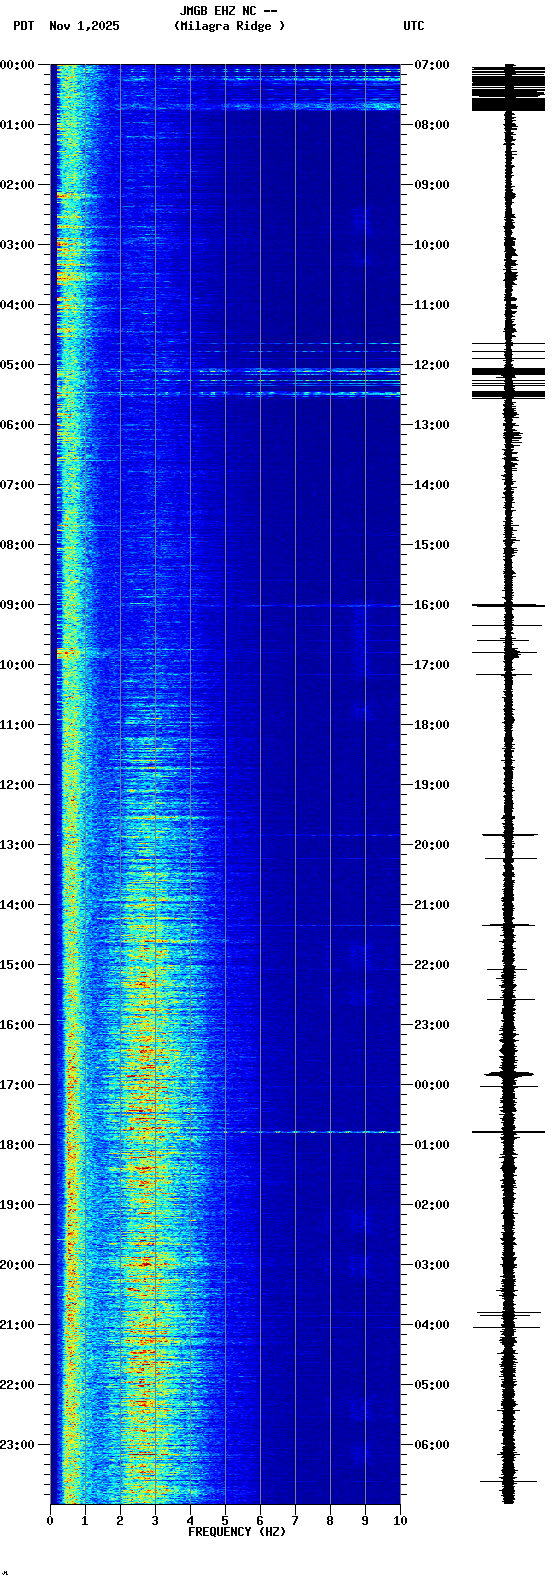
Task: Click the 20:00 UTC time label
Action: point(431,845)
